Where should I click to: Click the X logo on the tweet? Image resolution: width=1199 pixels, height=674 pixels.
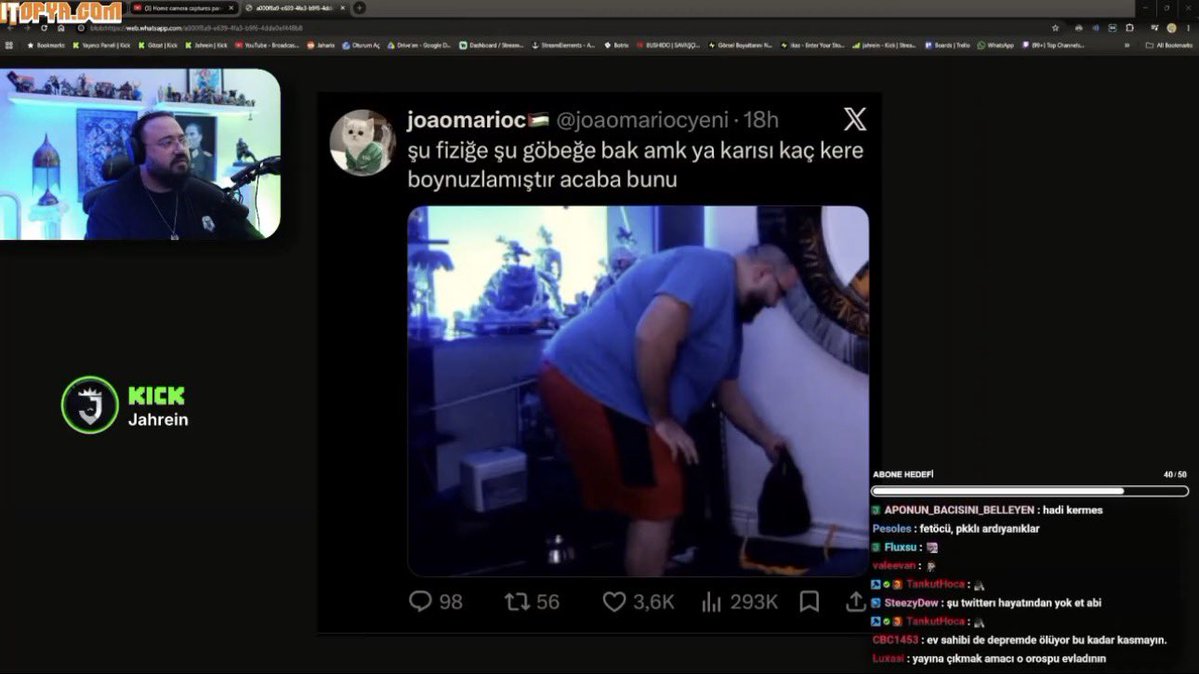(x=854, y=119)
